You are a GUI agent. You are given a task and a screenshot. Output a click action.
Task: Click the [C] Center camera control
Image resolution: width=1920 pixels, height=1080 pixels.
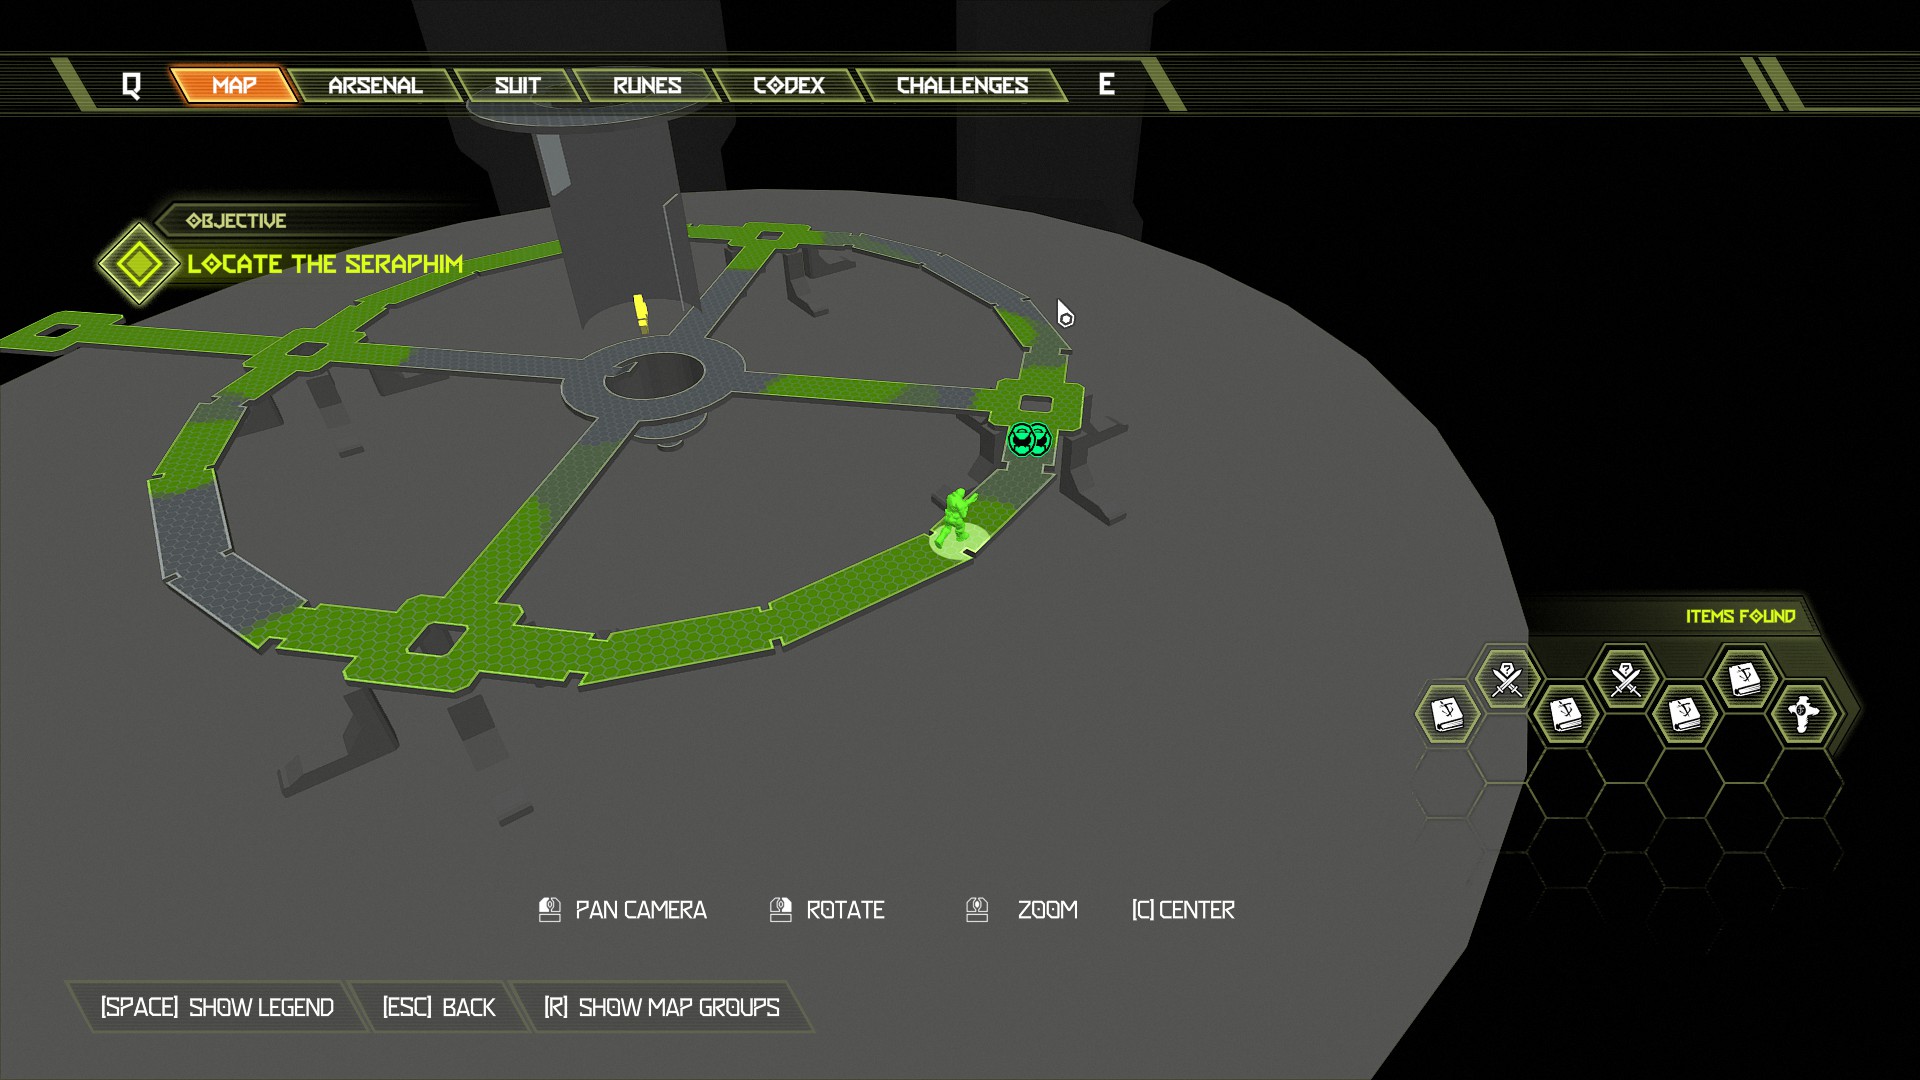point(1183,910)
